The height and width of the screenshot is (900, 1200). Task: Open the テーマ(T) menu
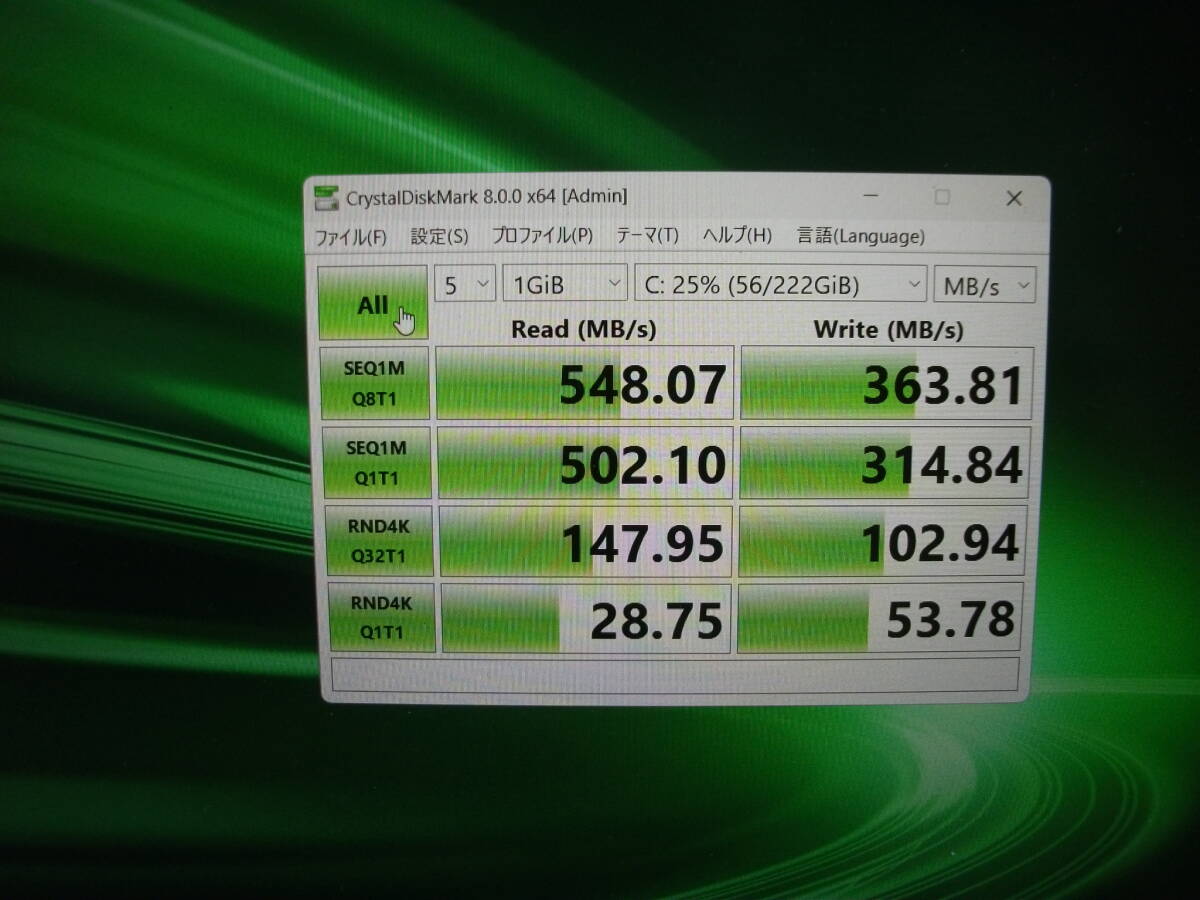tap(647, 237)
